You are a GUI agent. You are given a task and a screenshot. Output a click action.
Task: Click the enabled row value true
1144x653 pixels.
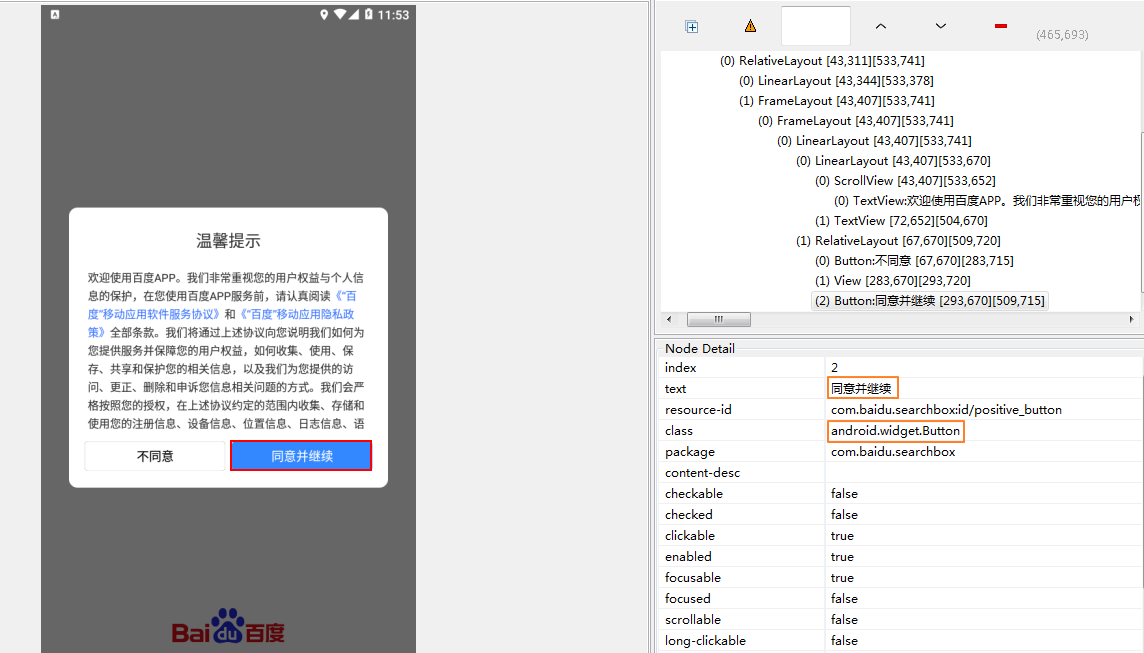click(842, 557)
